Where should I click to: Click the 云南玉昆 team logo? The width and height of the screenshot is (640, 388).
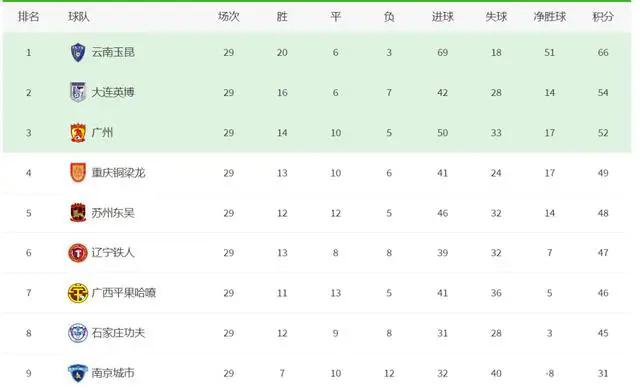78,53
